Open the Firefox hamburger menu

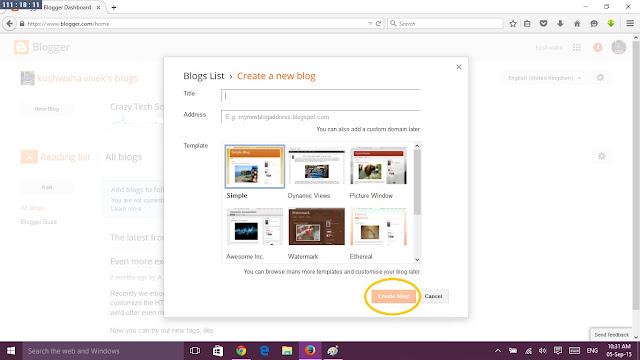point(630,24)
